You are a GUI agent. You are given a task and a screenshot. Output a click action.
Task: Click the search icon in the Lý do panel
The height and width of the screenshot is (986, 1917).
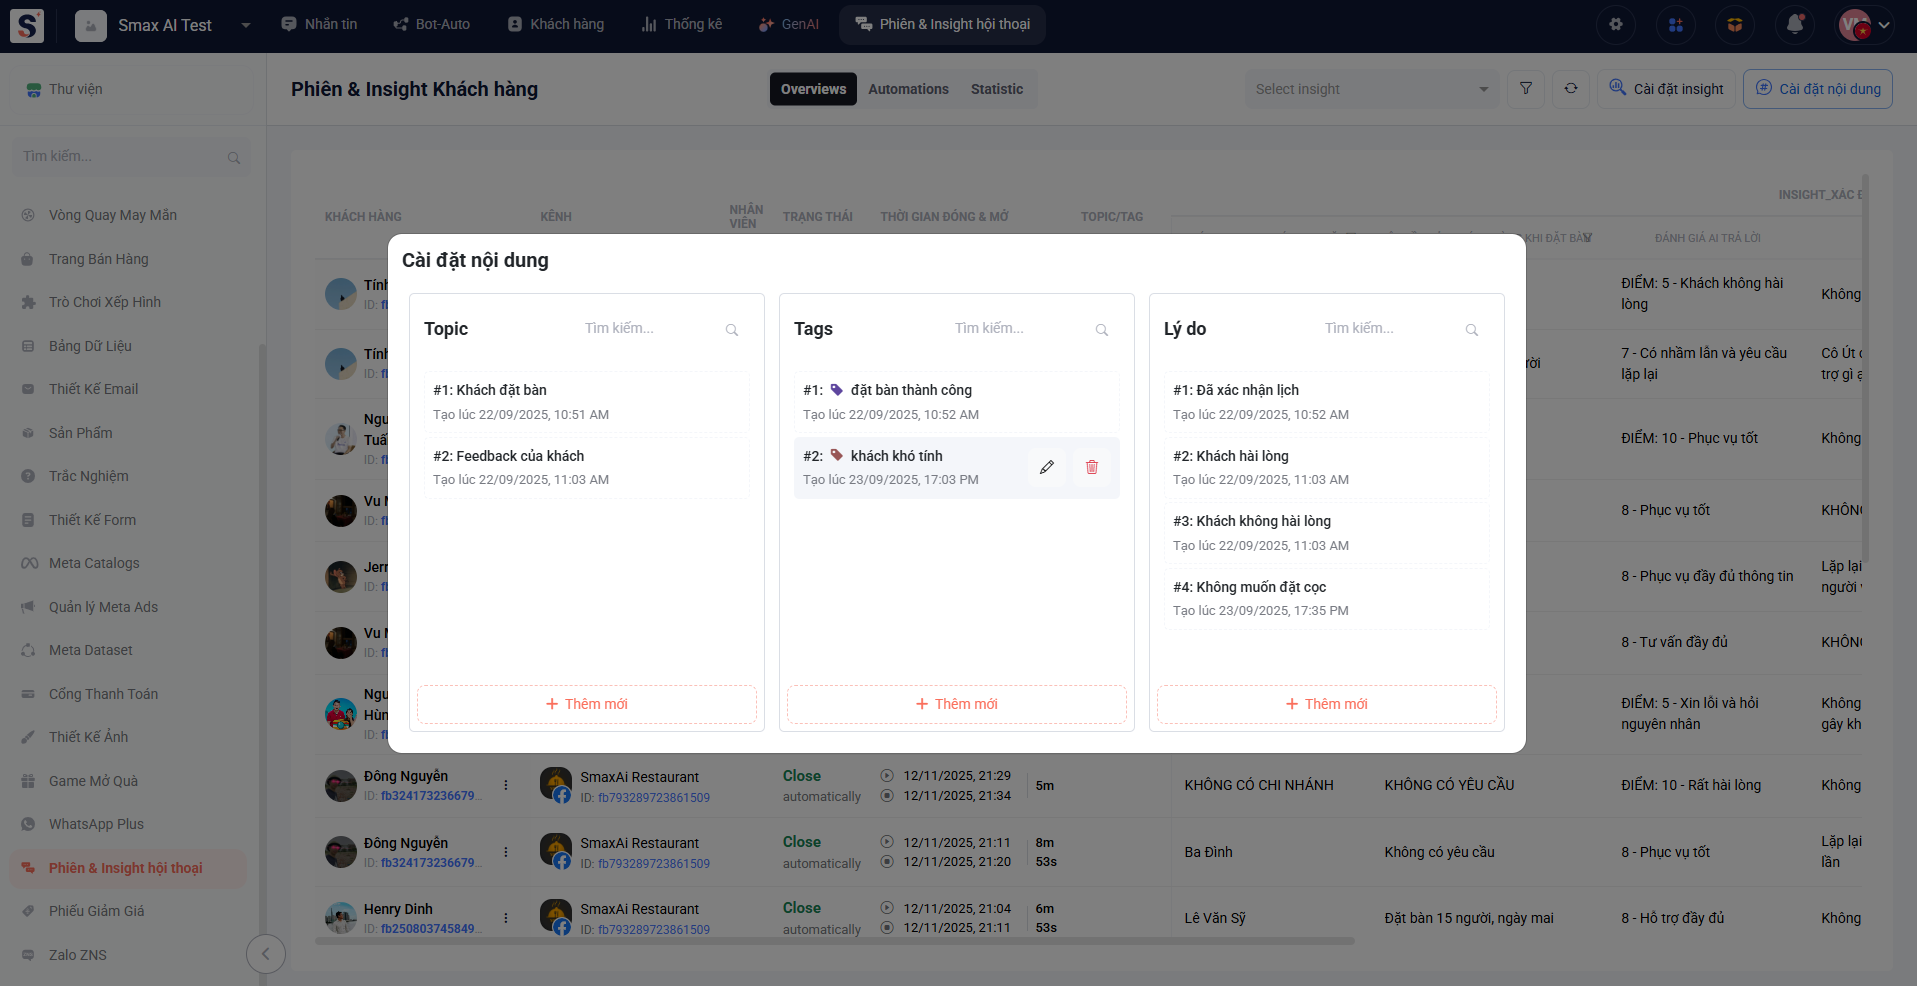(1471, 330)
